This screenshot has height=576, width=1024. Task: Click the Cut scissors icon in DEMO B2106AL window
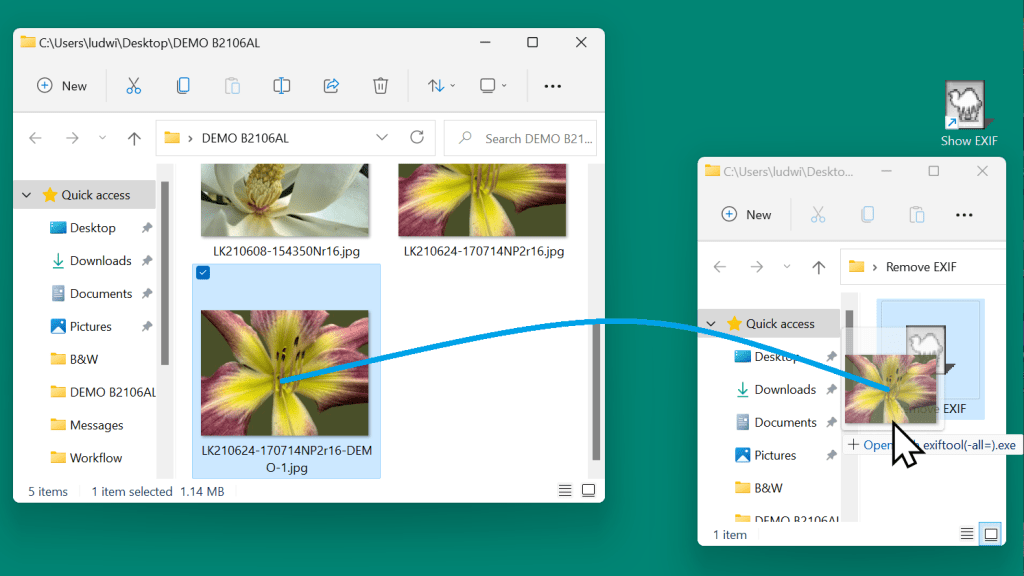click(x=134, y=86)
